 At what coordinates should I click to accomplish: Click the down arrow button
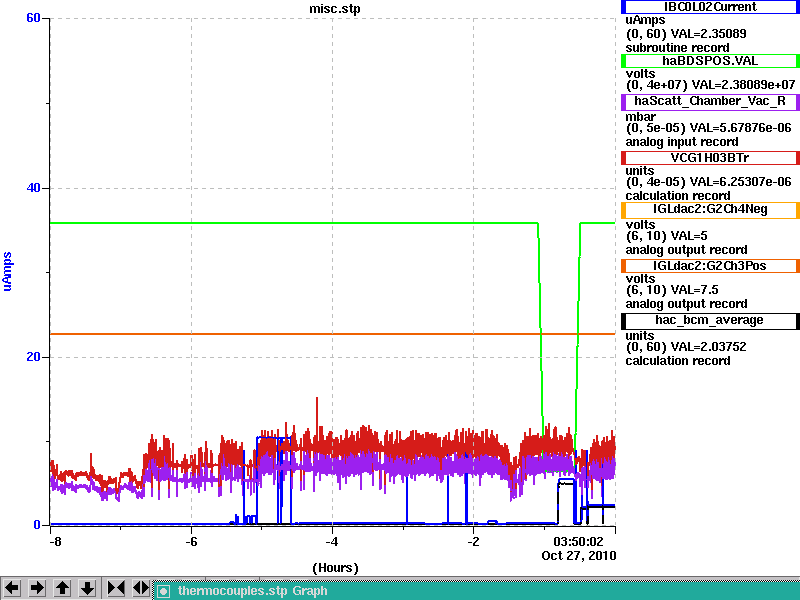pyautogui.click(x=87, y=588)
